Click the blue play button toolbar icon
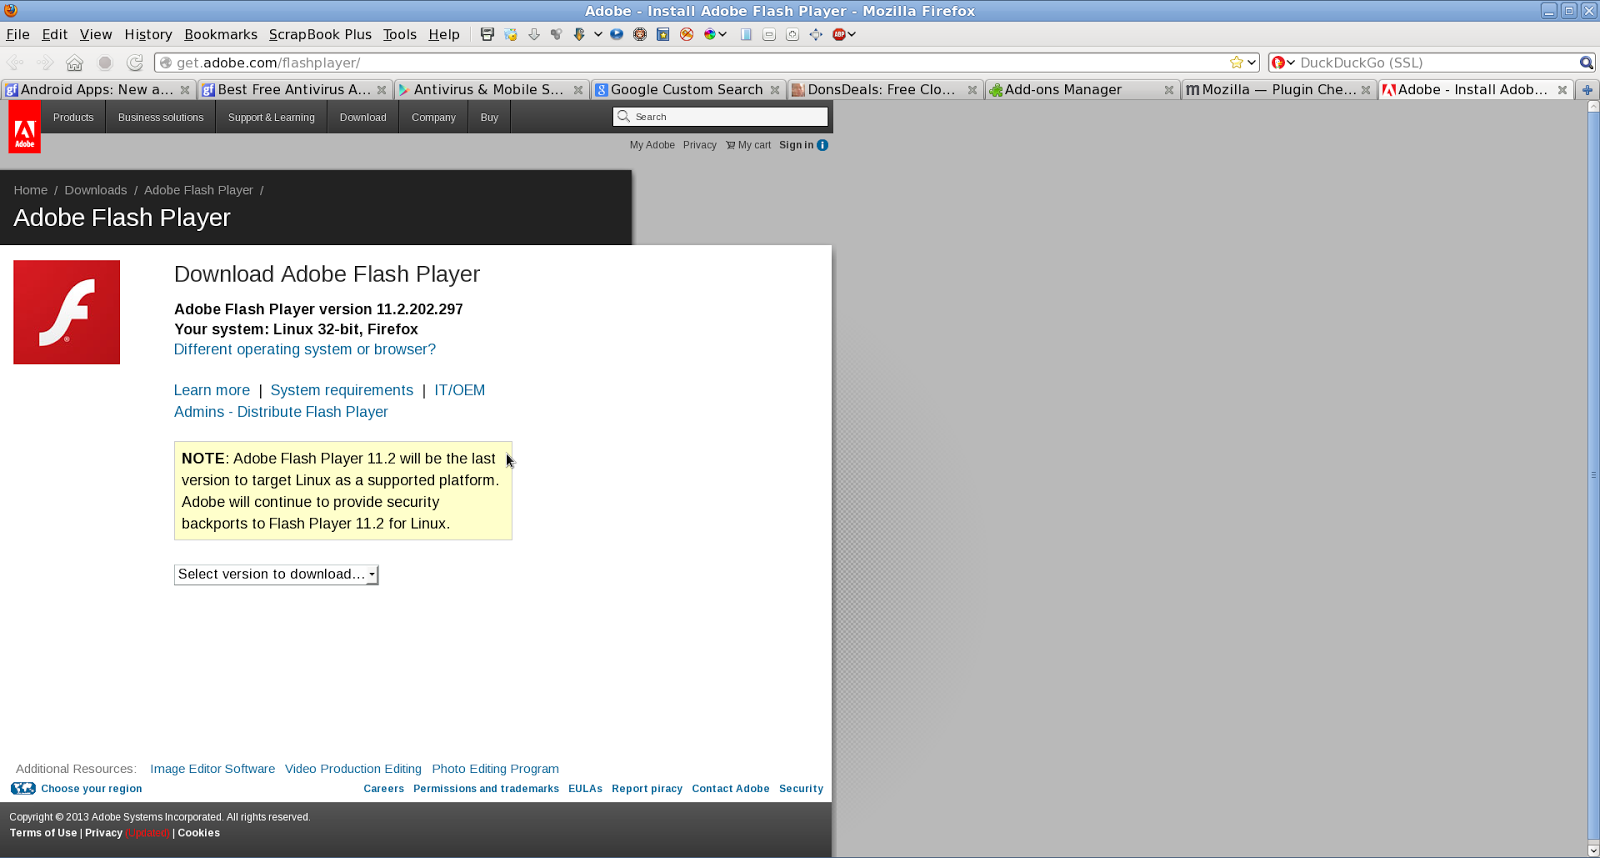 click(617, 34)
